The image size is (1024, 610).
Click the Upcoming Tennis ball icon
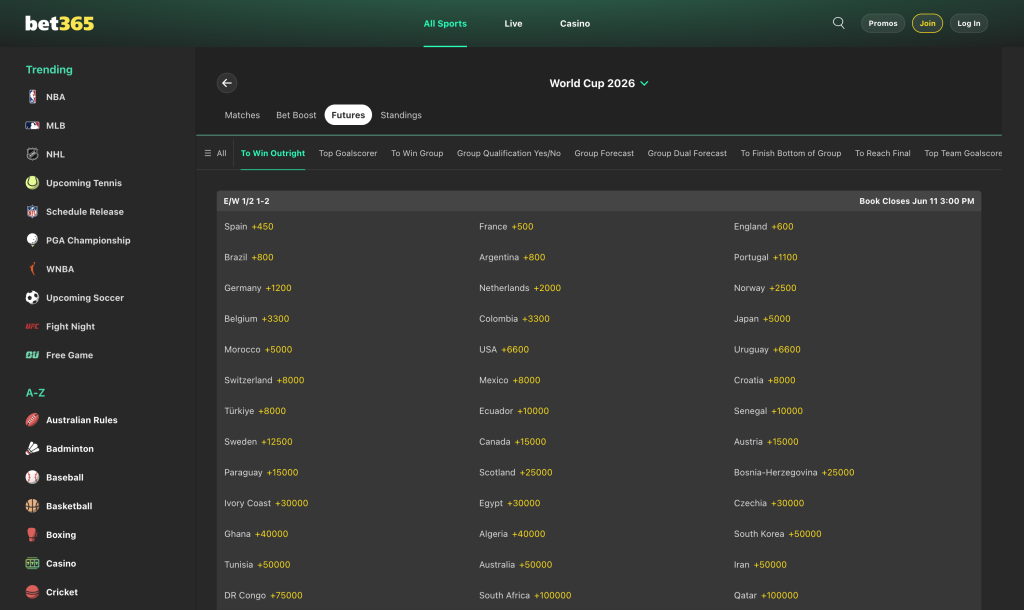[x=32, y=183]
